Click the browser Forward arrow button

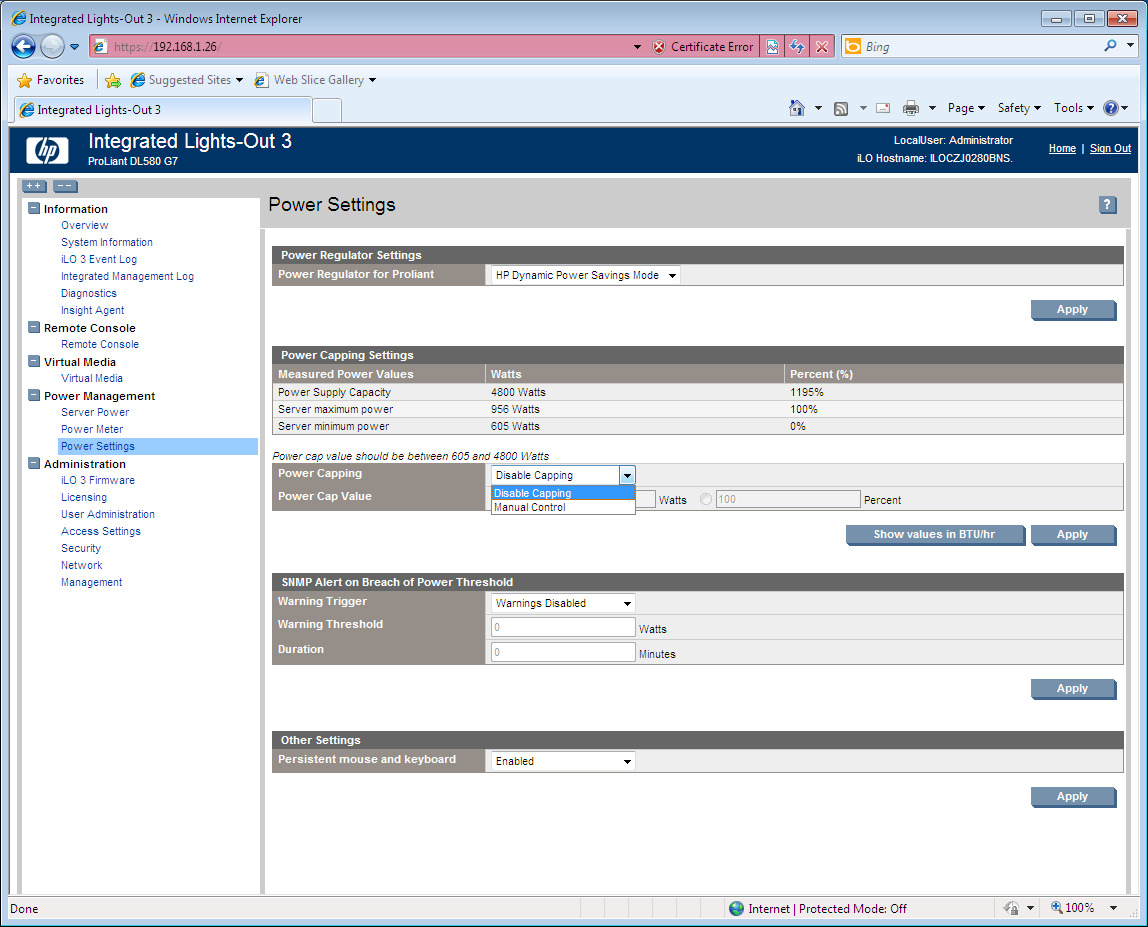tap(52, 47)
